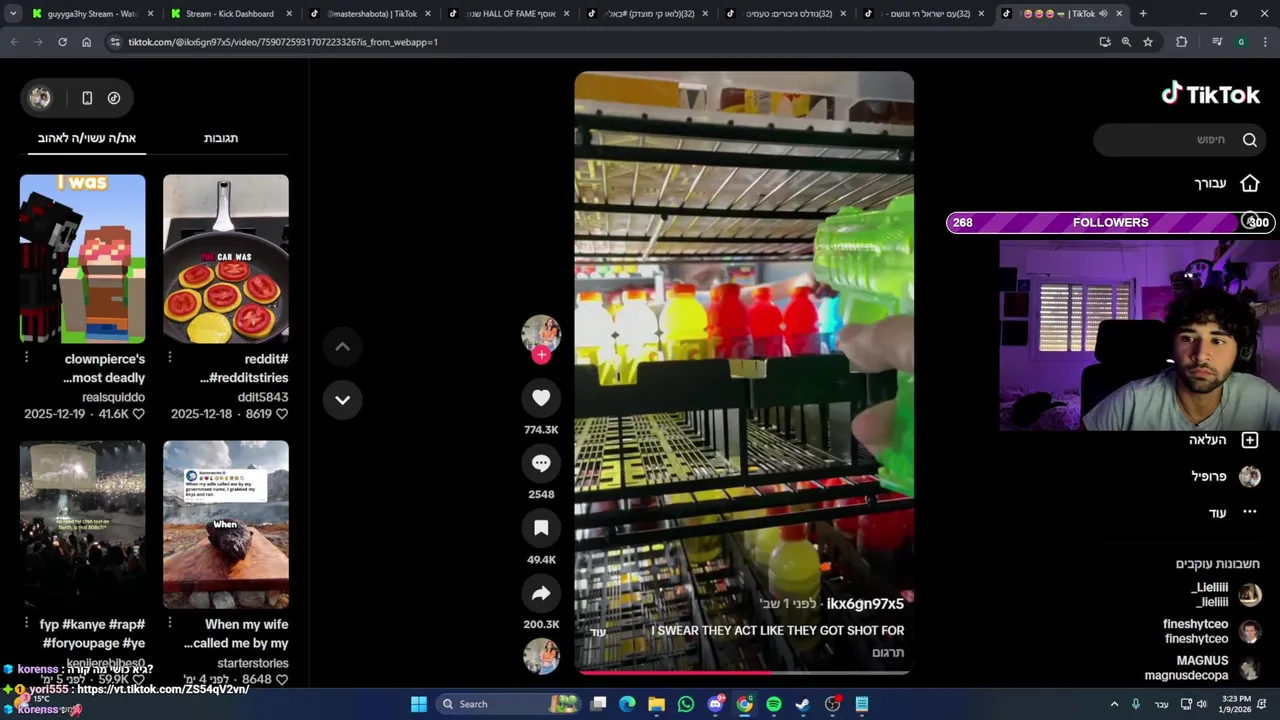The height and width of the screenshot is (720, 1280).
Task: Open the browser zoom magnifier icon
Action: pos(1126,42)
